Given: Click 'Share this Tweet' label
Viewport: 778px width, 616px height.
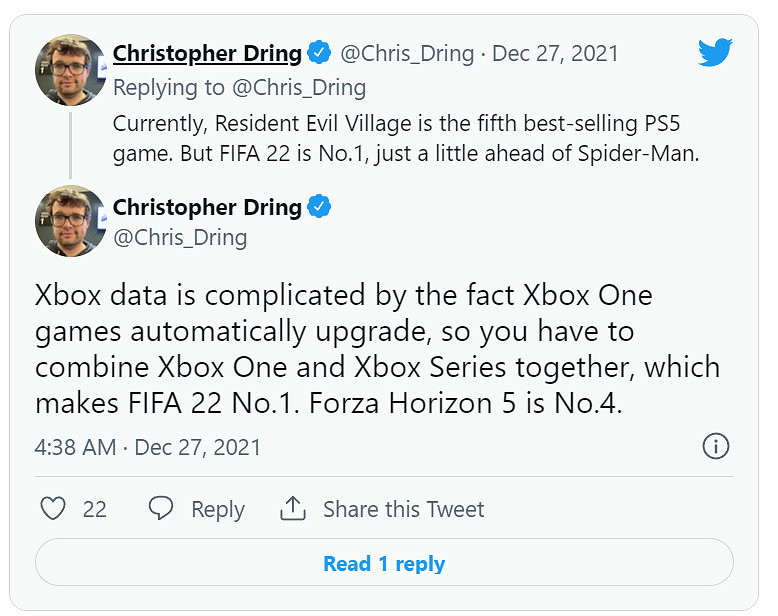Looking at the screenshot, I should [403, 509].
